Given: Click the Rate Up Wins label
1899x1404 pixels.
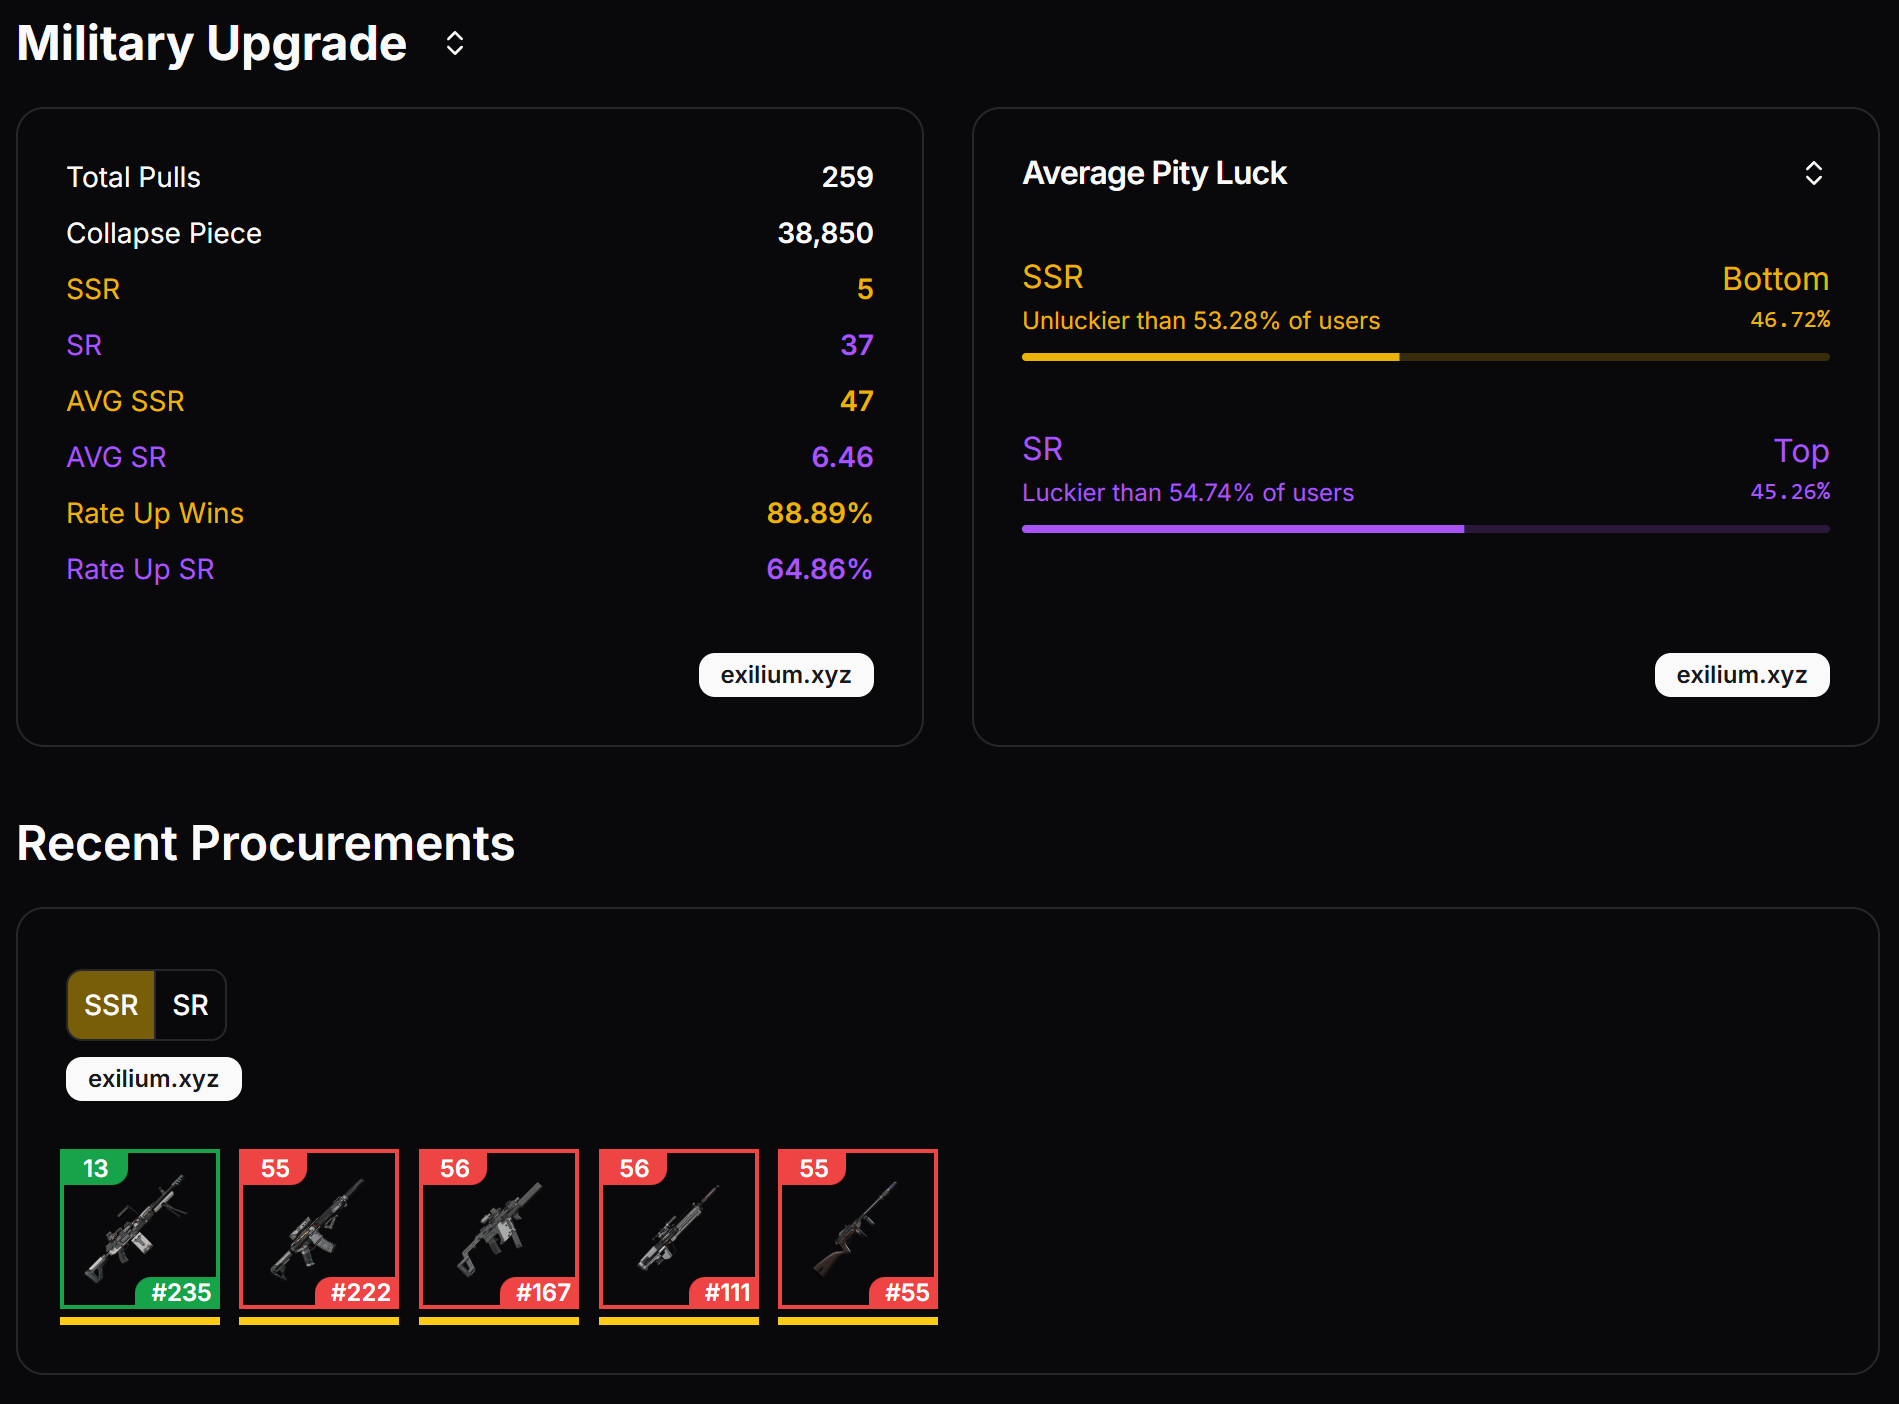Looking at the screenshot, I should [155, 513].
